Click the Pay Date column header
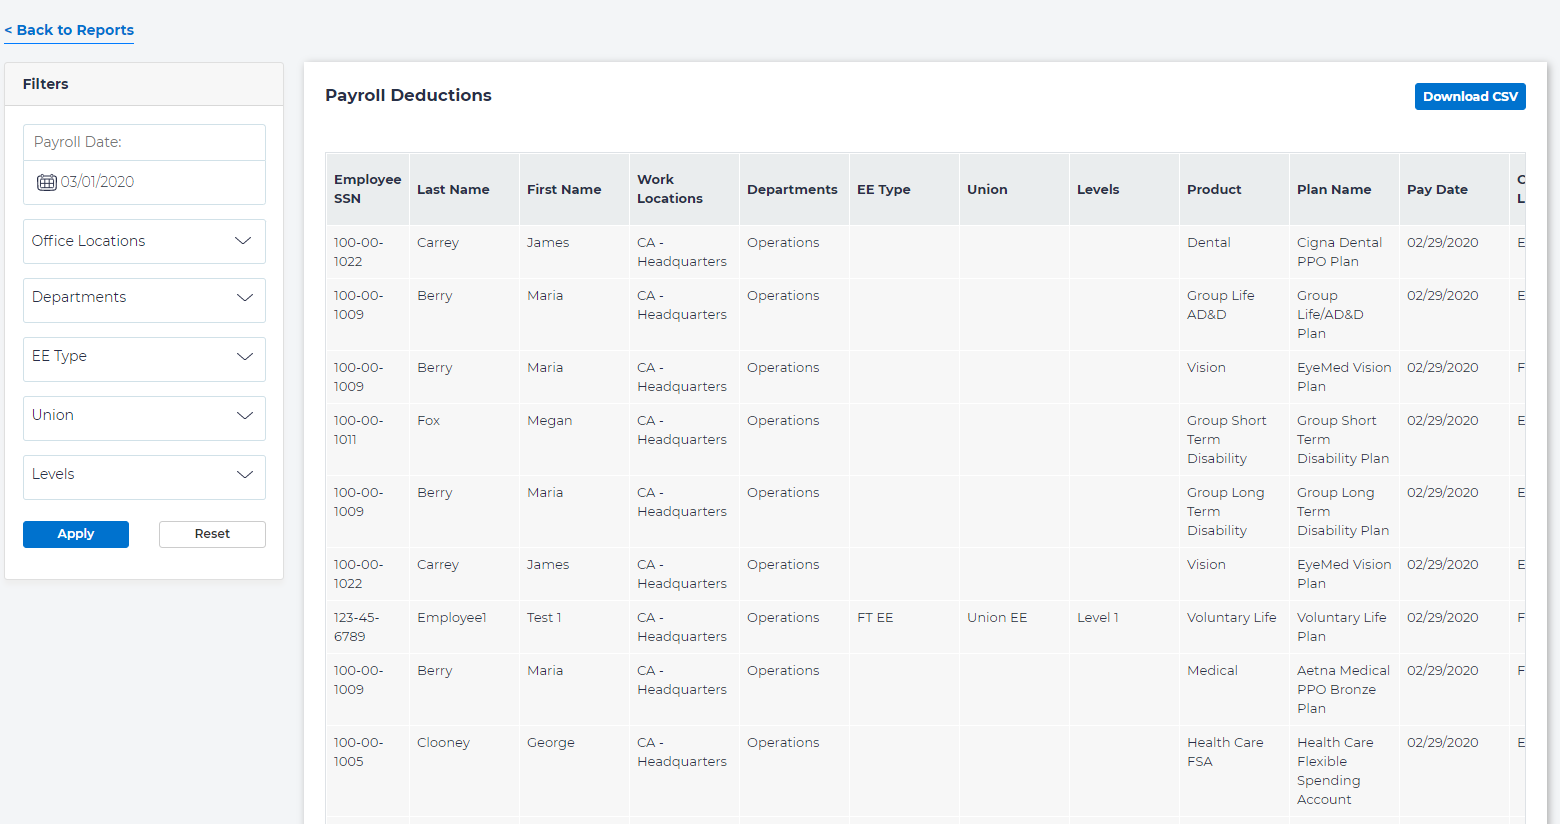The width and height of the screenshot is (1560, 824). [x=1437, y=189]
